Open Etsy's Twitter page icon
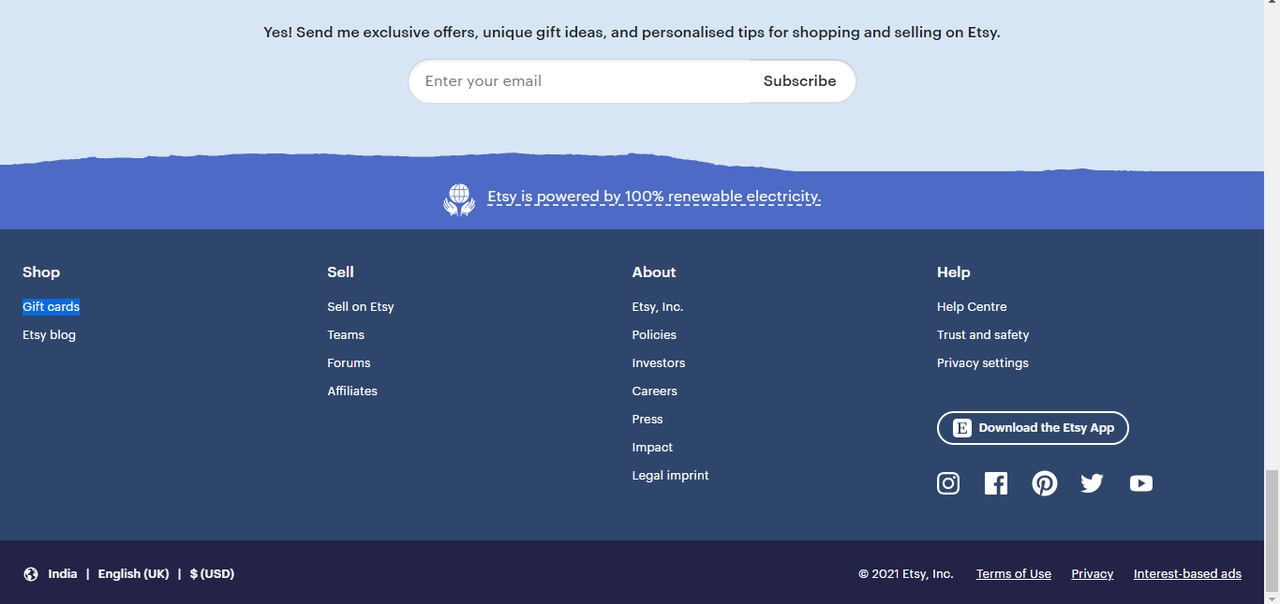This screenshot has width=1280, height=604. pos(1092,484)
